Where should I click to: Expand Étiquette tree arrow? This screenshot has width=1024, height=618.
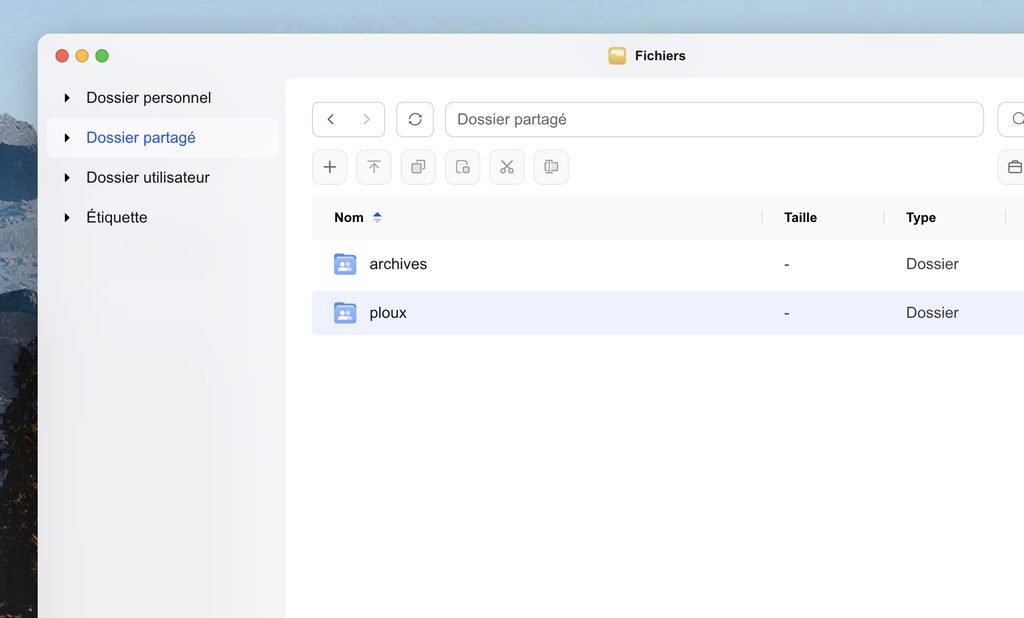67,218
